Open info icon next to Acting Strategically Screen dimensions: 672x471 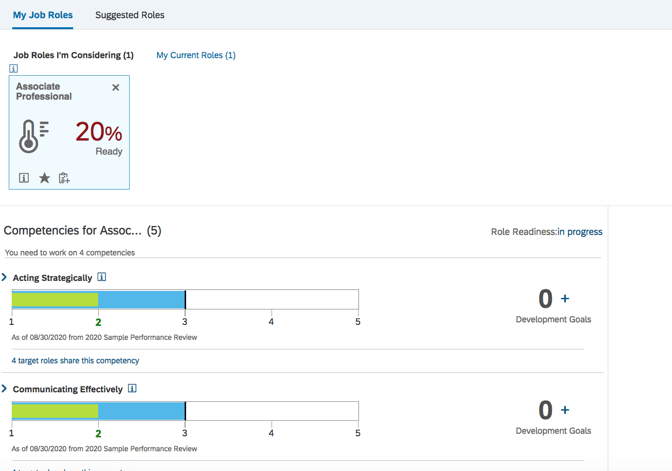tap(102, 277)
